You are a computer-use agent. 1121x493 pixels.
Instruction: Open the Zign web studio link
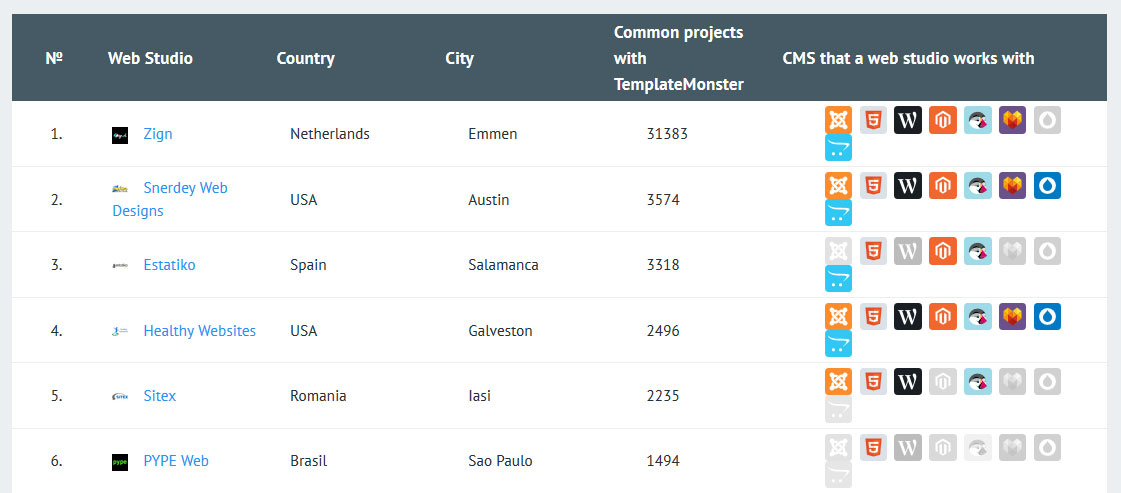pos(158,134)
